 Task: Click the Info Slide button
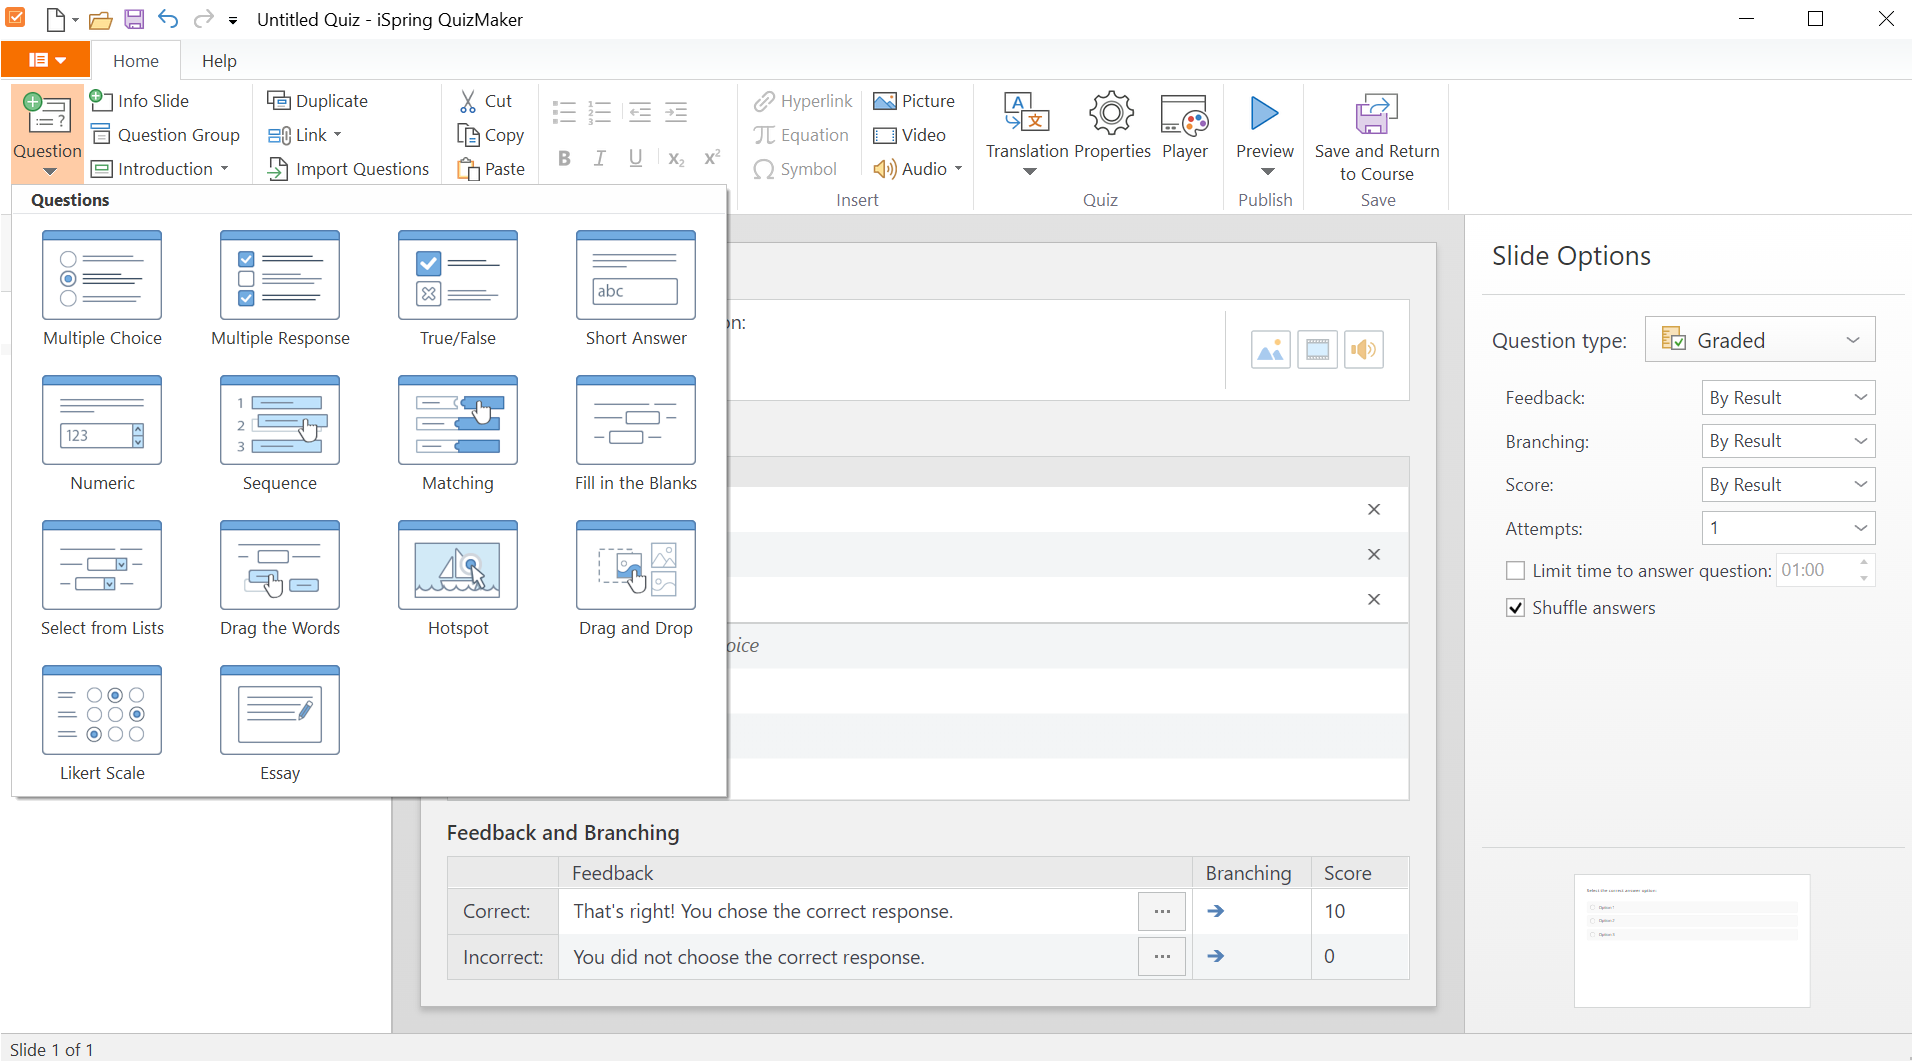pos(139,101)
